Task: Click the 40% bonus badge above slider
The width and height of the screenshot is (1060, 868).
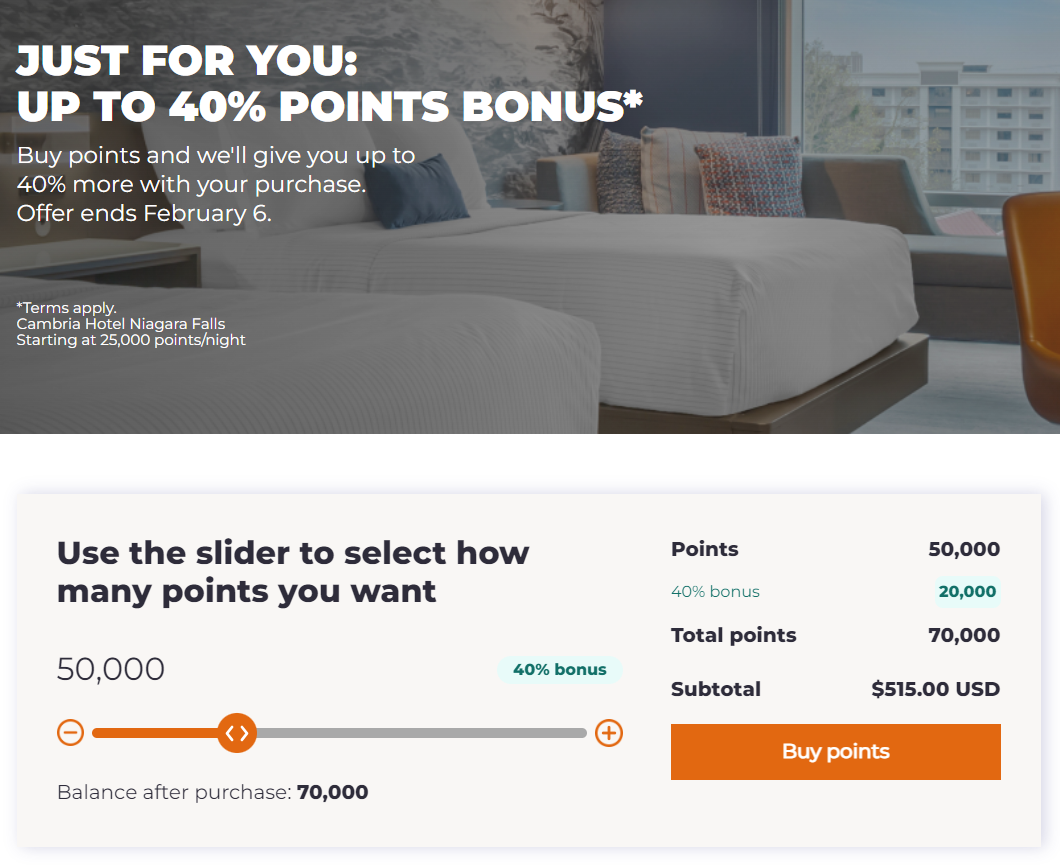Action: point(560,669)
